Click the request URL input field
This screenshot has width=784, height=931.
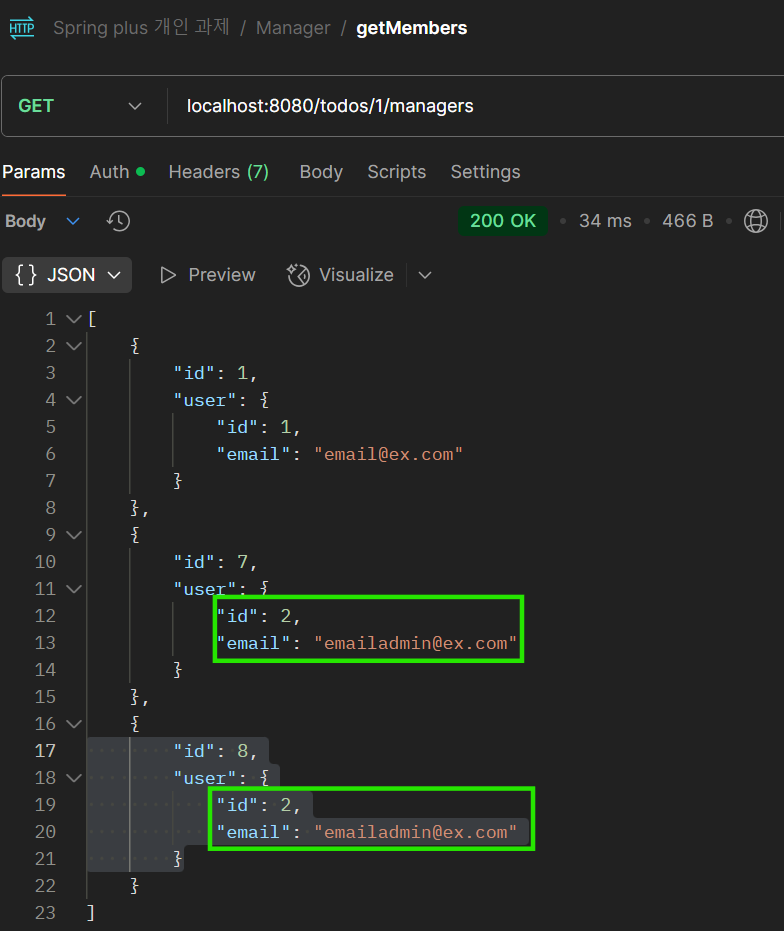[475, 106]
